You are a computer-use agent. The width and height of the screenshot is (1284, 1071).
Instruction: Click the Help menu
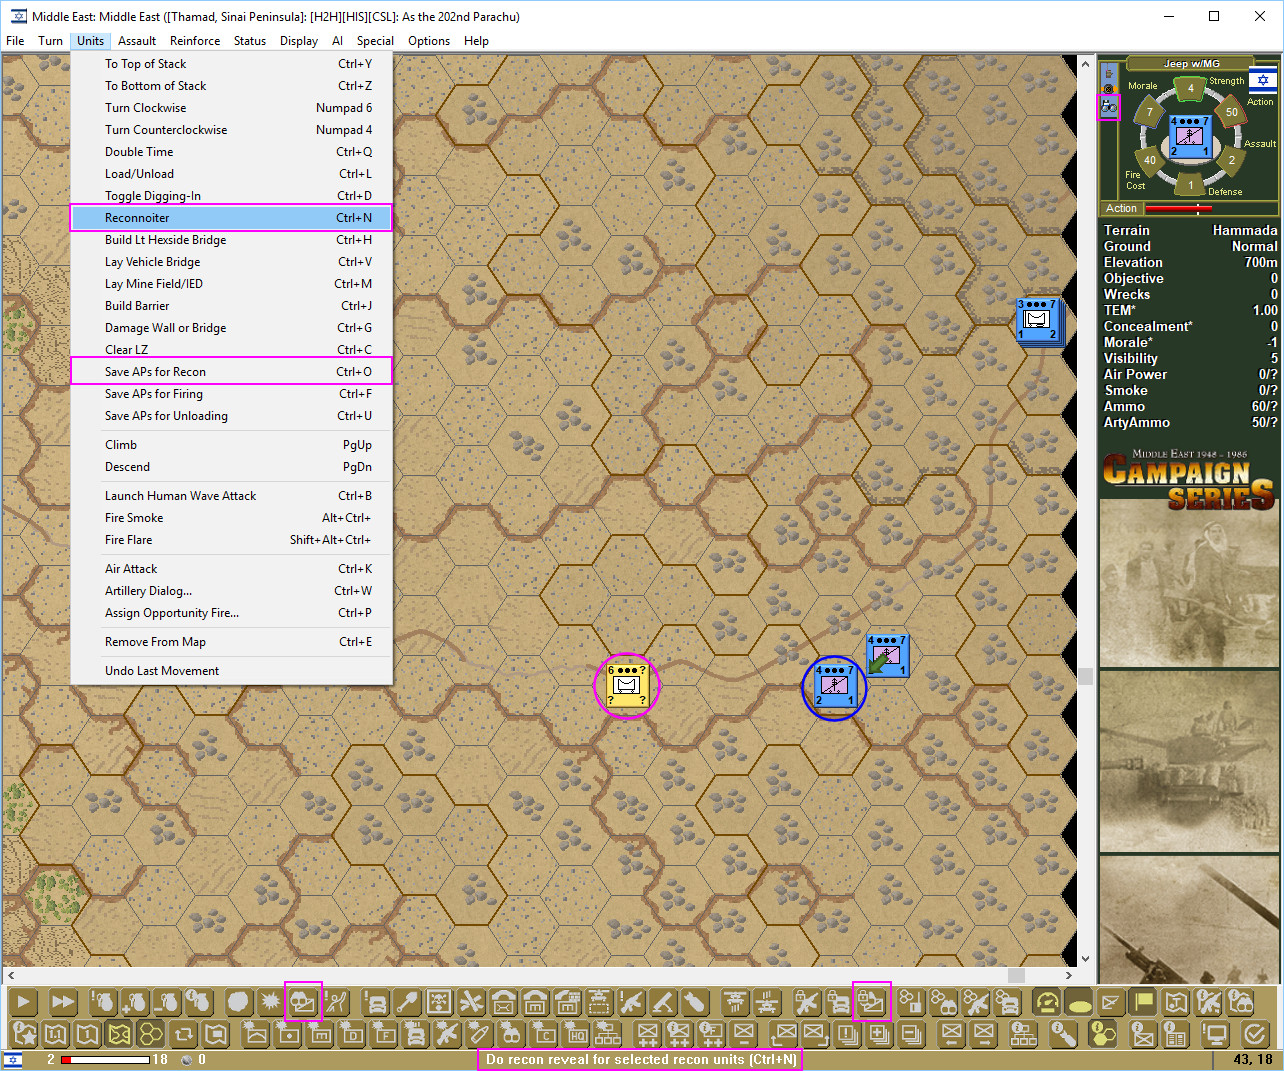[476, 41]
